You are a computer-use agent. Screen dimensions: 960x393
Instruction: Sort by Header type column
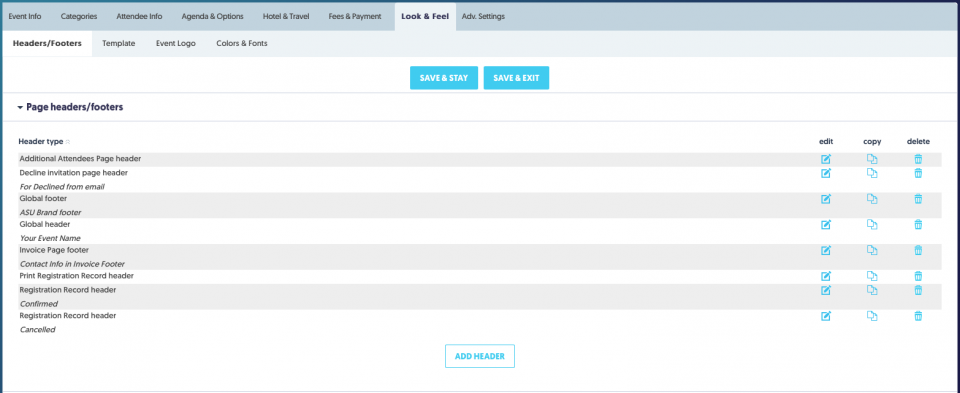click(44, 142)
